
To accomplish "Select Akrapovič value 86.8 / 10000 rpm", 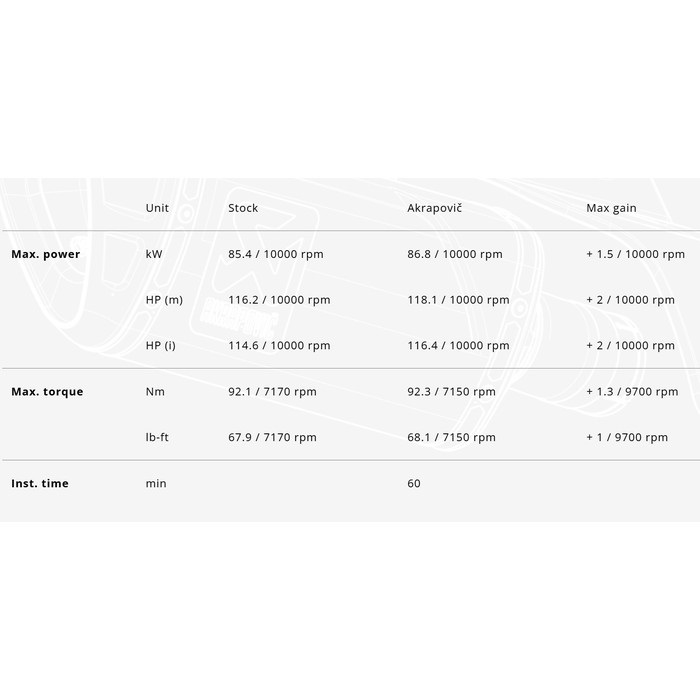I will (x=458, y=254).
